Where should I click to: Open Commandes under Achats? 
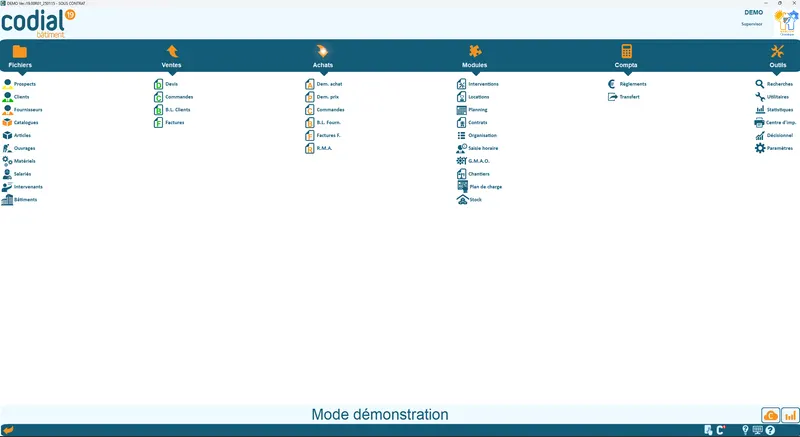click(x=325, y=110)
